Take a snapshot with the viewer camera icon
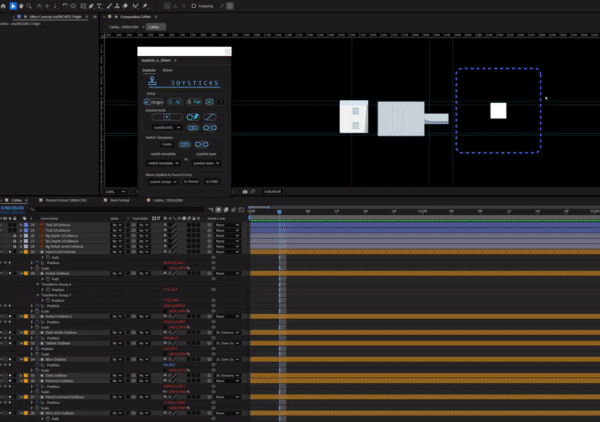Screen dimensions: 600x422 (x=245, y=191)
